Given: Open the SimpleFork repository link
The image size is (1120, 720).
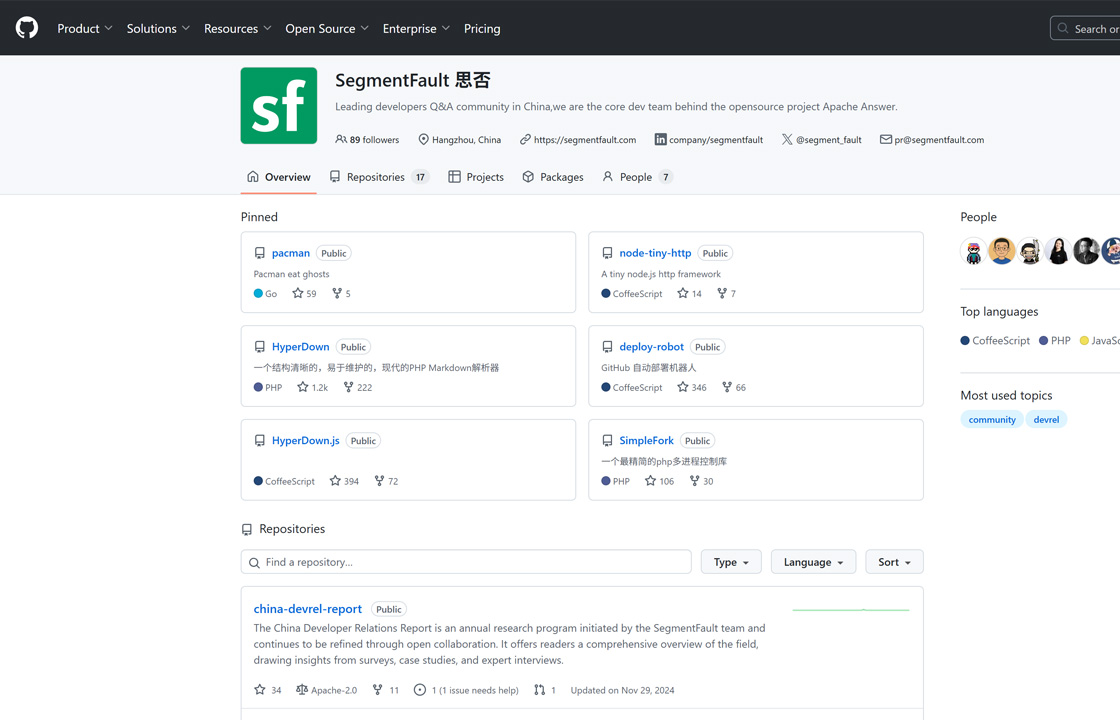Looking at the screenshot, I should pyautogui.click(x=646, y=441).
